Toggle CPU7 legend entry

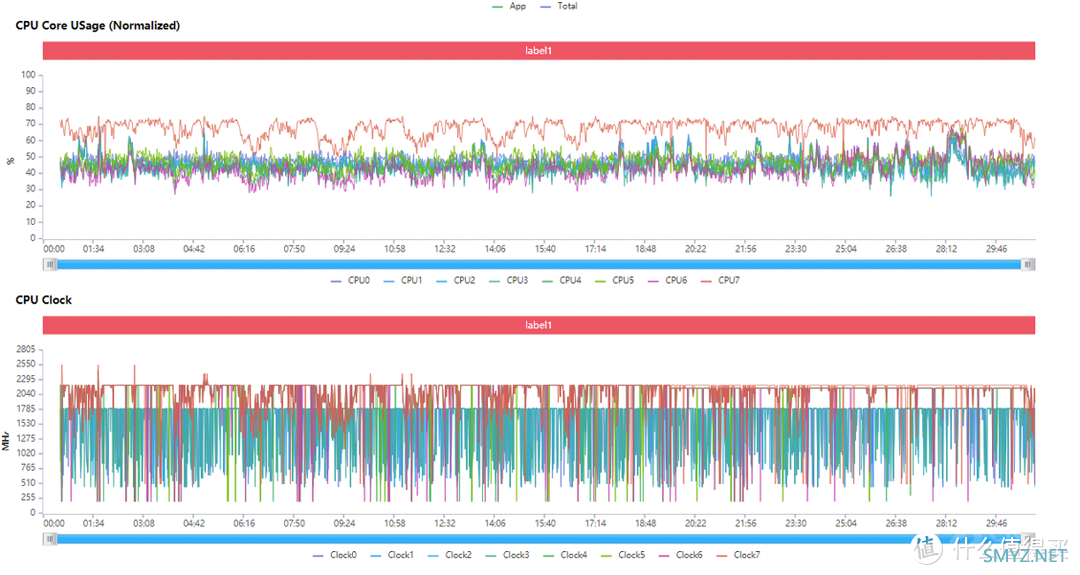[720, 280]
